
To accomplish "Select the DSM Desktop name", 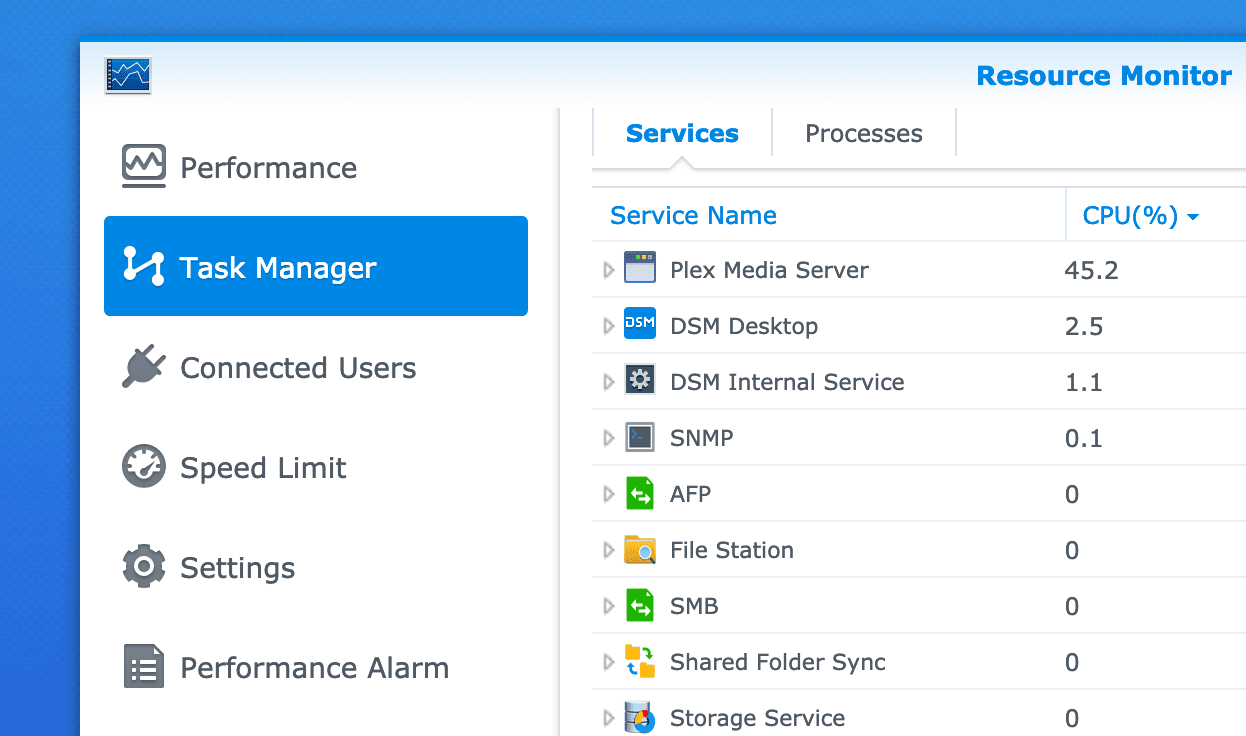I will point(744,326).
